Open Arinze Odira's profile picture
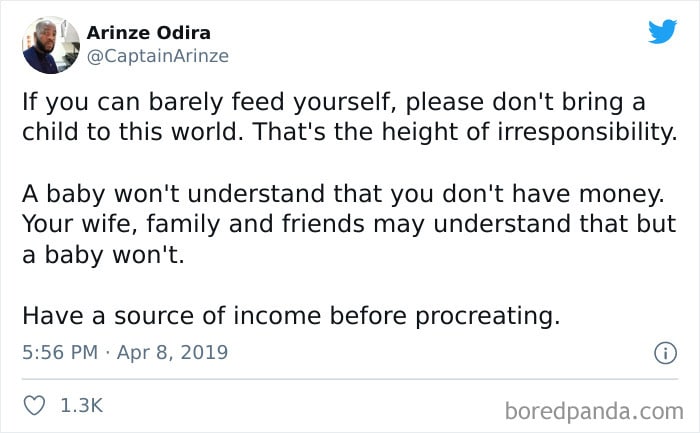This screenshot has width=700, height=433. (51, 45)
